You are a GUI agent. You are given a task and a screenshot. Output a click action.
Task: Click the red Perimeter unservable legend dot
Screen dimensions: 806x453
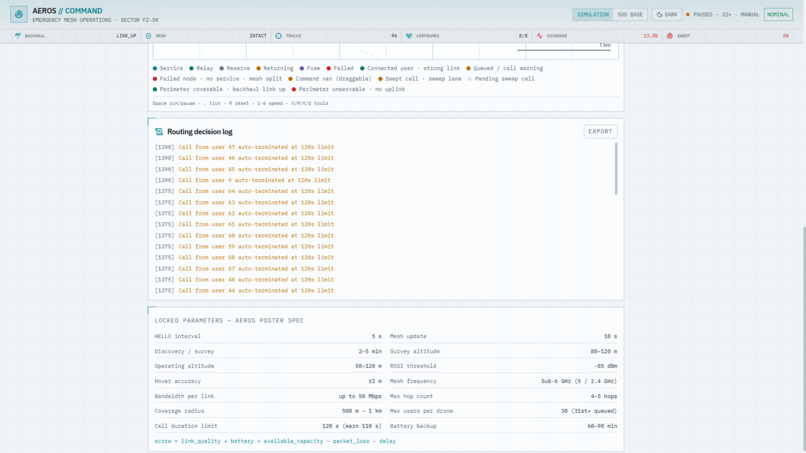[x=294, y=89]
